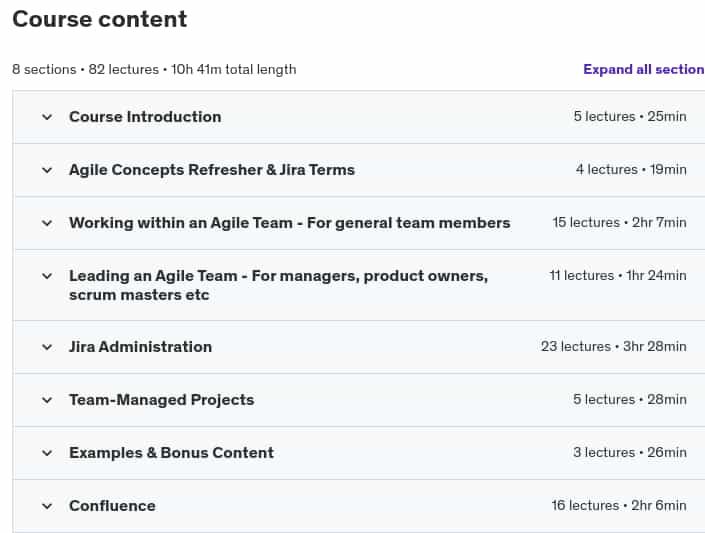Image resolution: width=705 pixels, height=533 pixels.
Task: Click '16 lectures • 2hr 6min' text
Action: [x=619, y=506]
